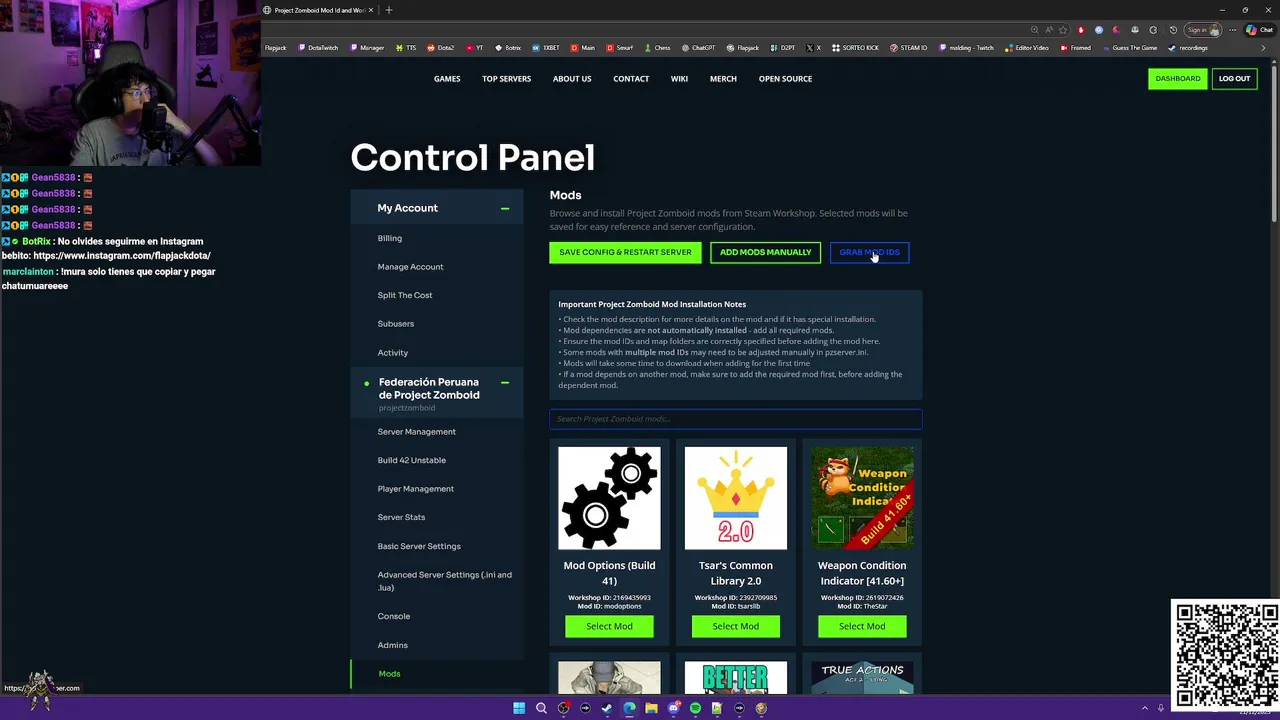Open Spotify from the taskbar

tap(695, 708)
